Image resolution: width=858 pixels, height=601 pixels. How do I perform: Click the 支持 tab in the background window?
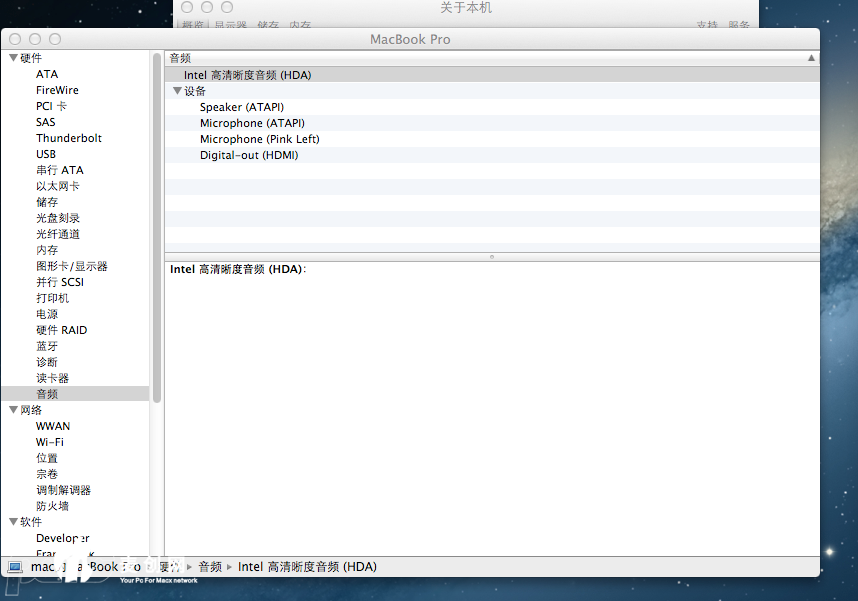(x=707, y=25)
